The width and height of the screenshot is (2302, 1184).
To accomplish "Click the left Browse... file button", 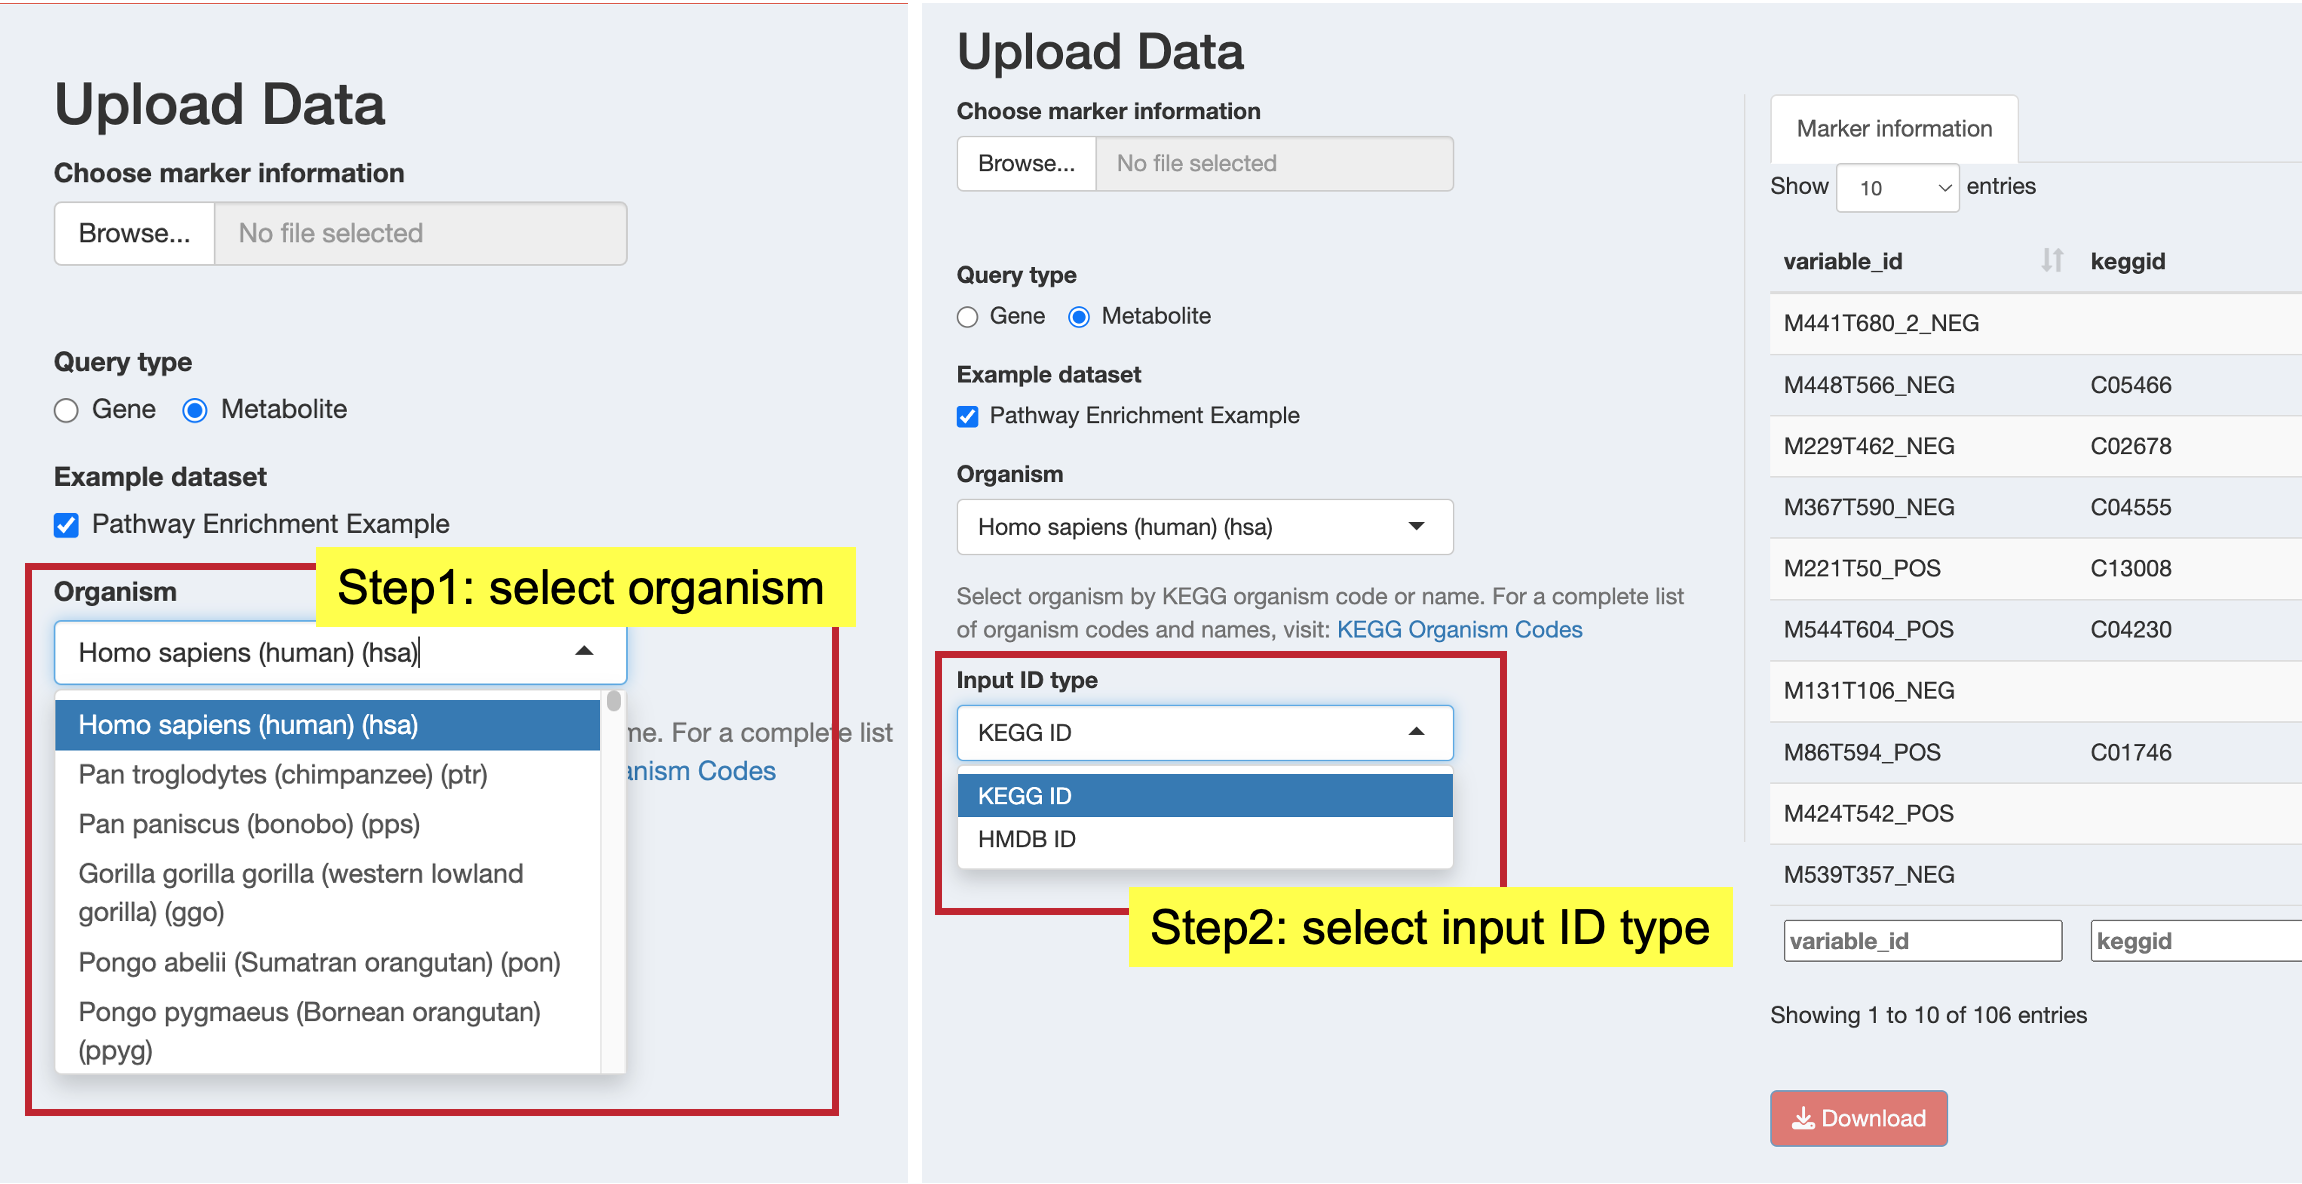I will pos(134,233).
